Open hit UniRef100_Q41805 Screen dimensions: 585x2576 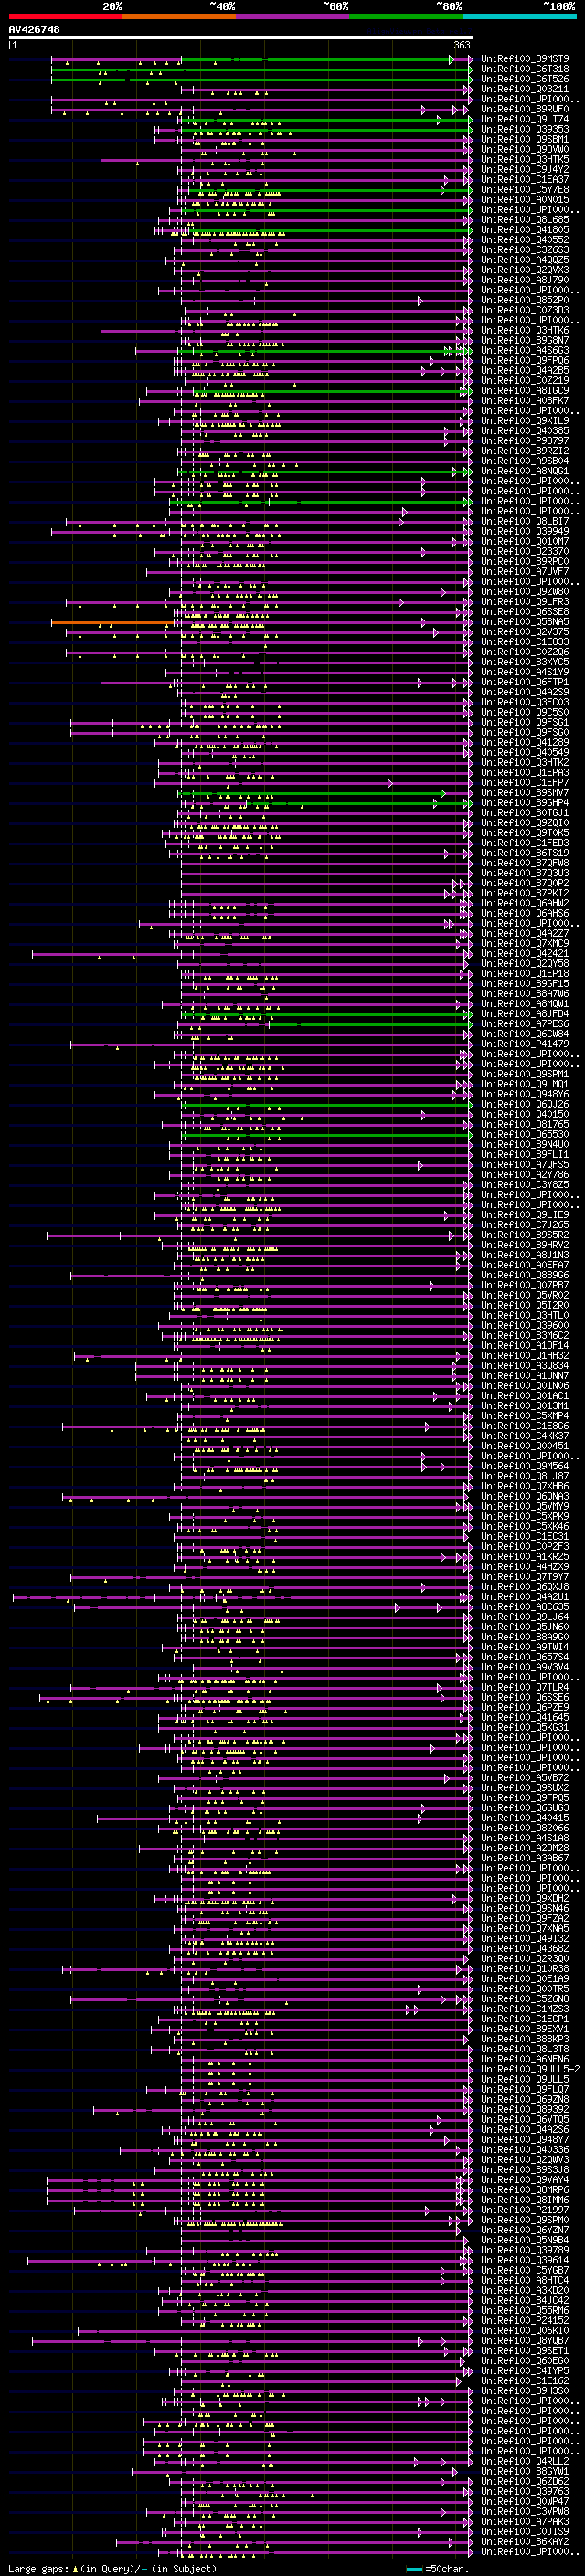click(x=525, y=230)
